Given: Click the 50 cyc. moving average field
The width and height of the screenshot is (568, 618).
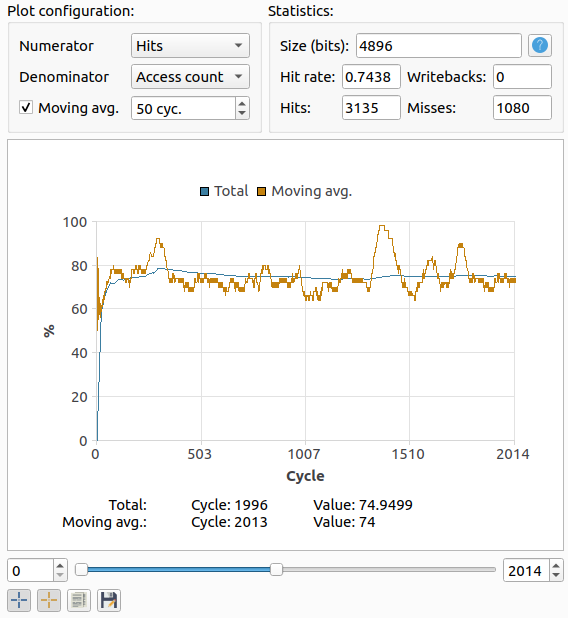Looking at the screenshot, I should (183, 108).
